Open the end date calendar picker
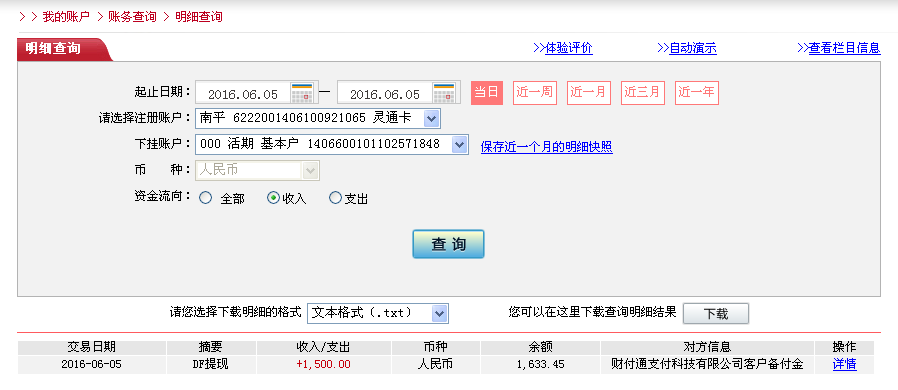Viewport: 898px width, 390px height. pos(444,93)
